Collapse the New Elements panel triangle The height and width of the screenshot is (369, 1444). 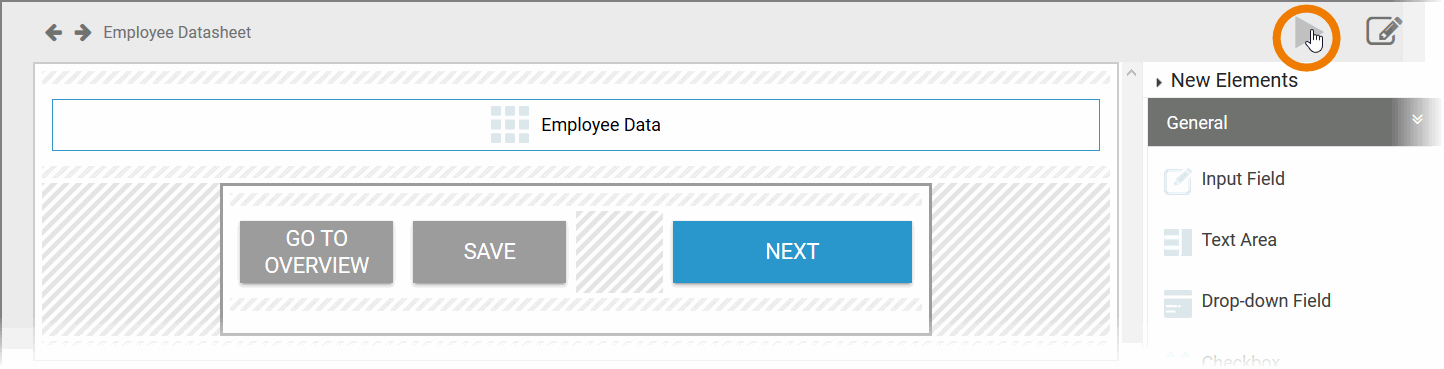1159,82
